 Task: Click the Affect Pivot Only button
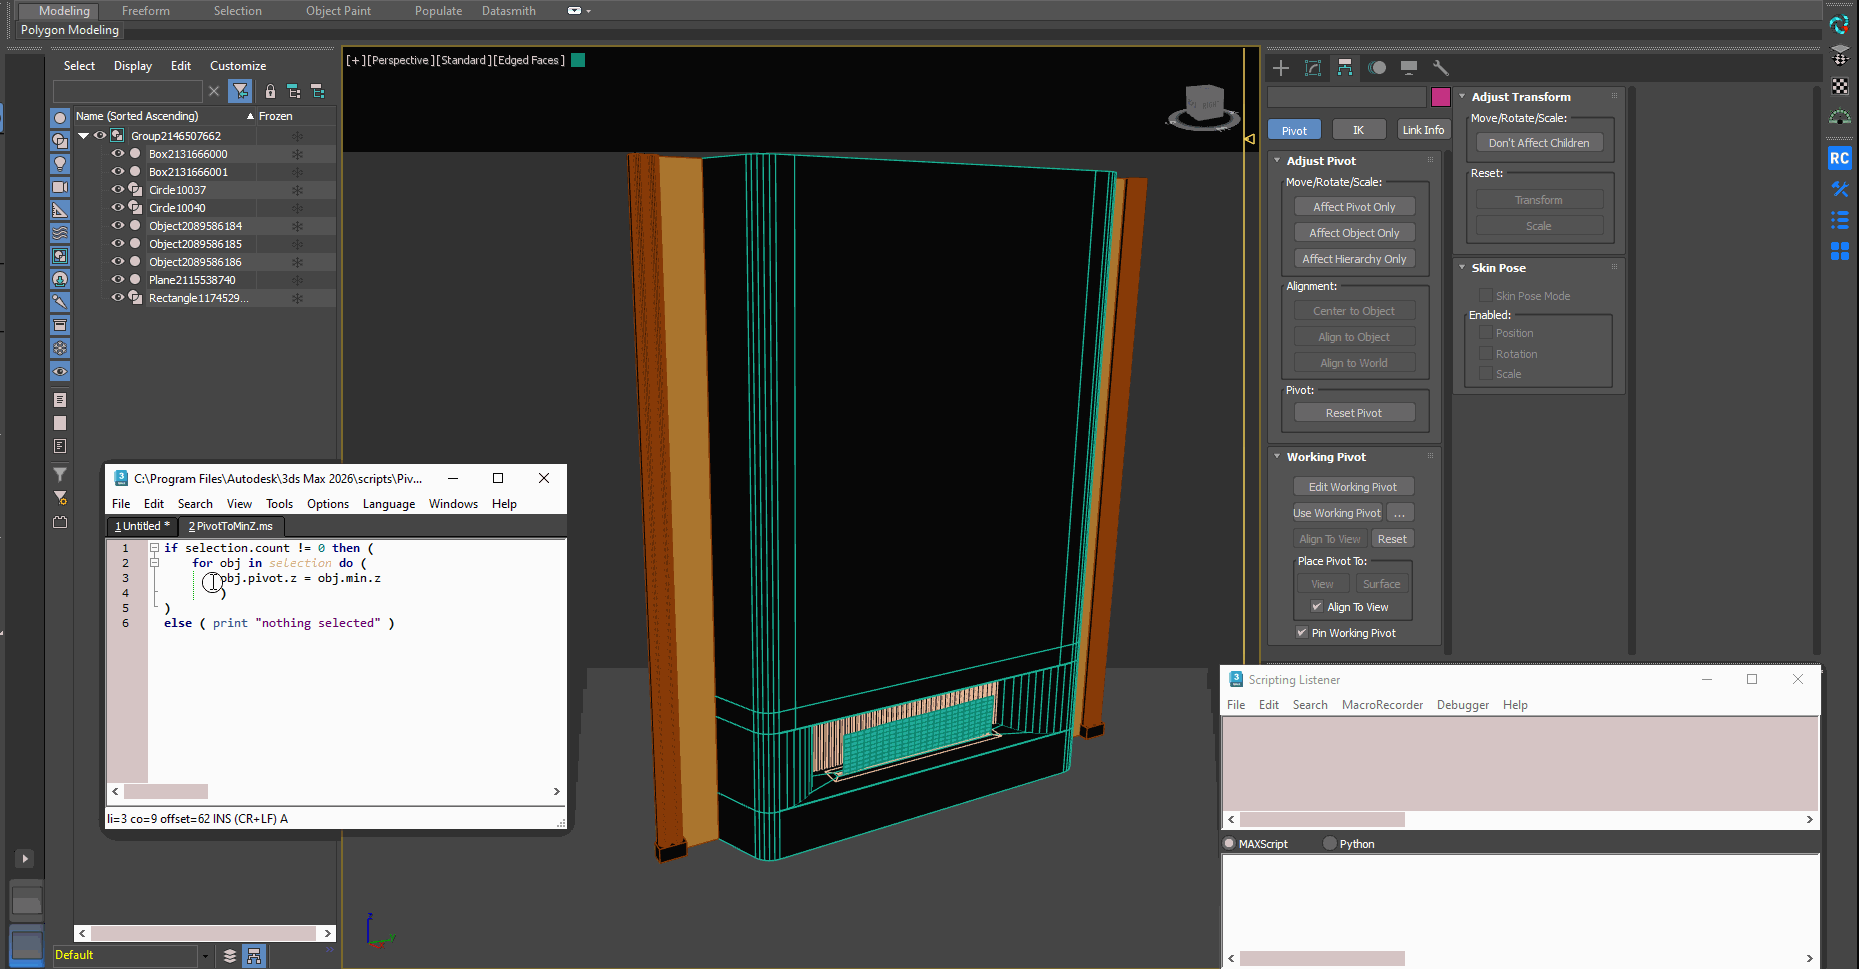point(1354,207)
